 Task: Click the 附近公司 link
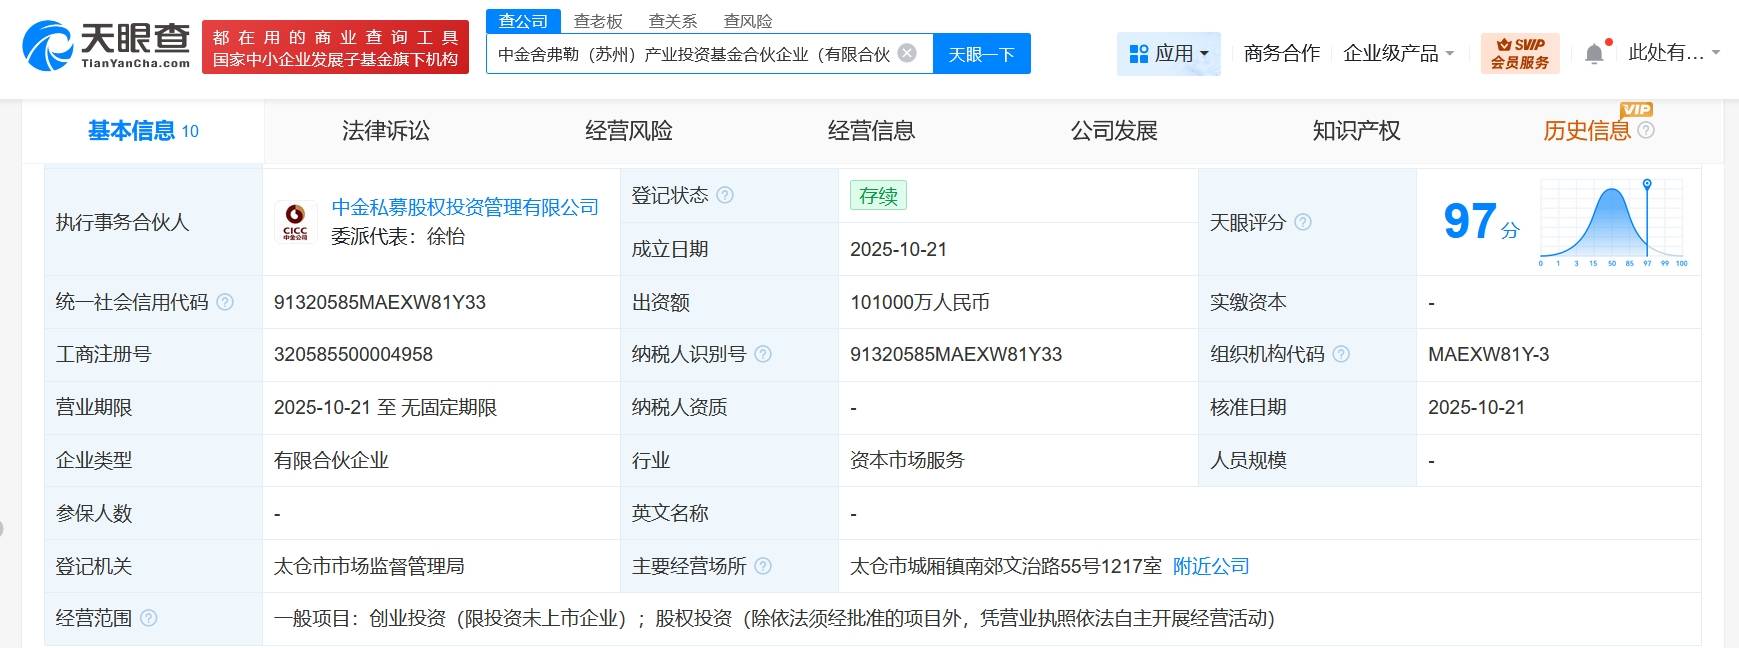[x=1211, y=566]
